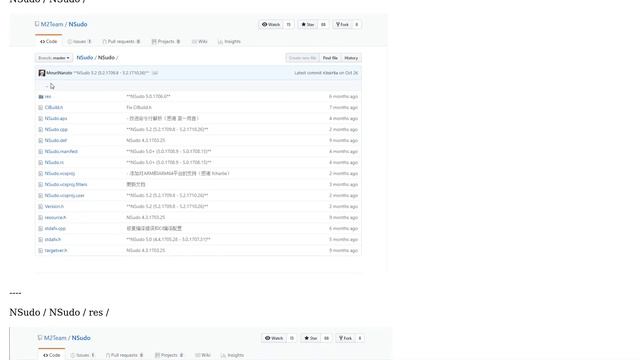Expand the commit message ellipsis button
Image resolution: width=640 pixels, height=360 pixels.
(x=155, y=73)
